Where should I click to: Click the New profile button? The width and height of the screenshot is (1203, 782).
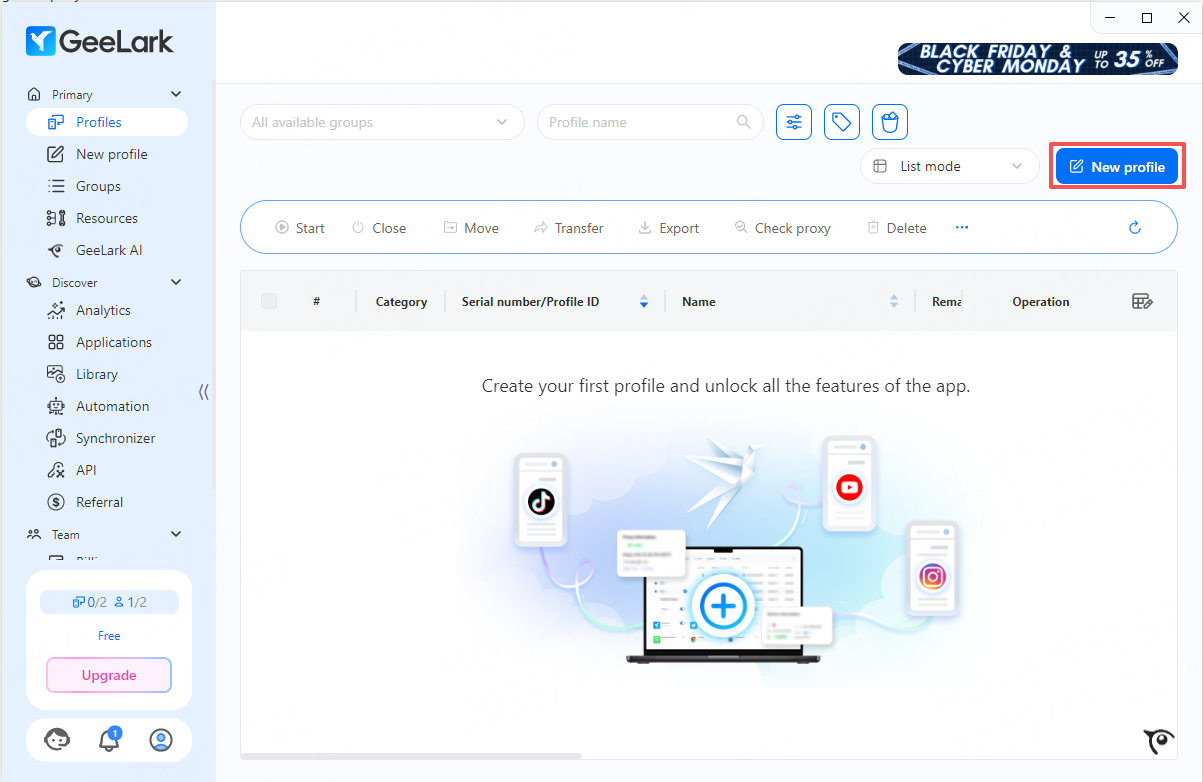tap(1117, 167)
